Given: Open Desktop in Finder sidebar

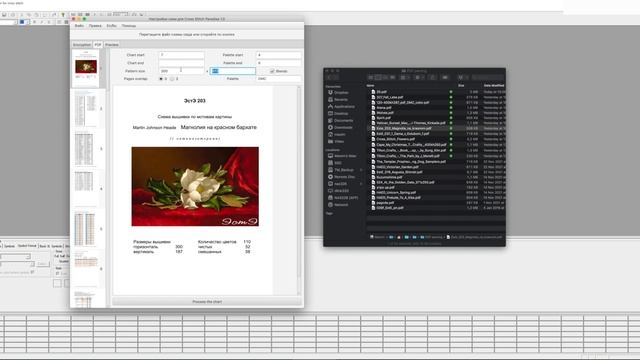Looking at the screenshot, I should click(x=341, y=113).
